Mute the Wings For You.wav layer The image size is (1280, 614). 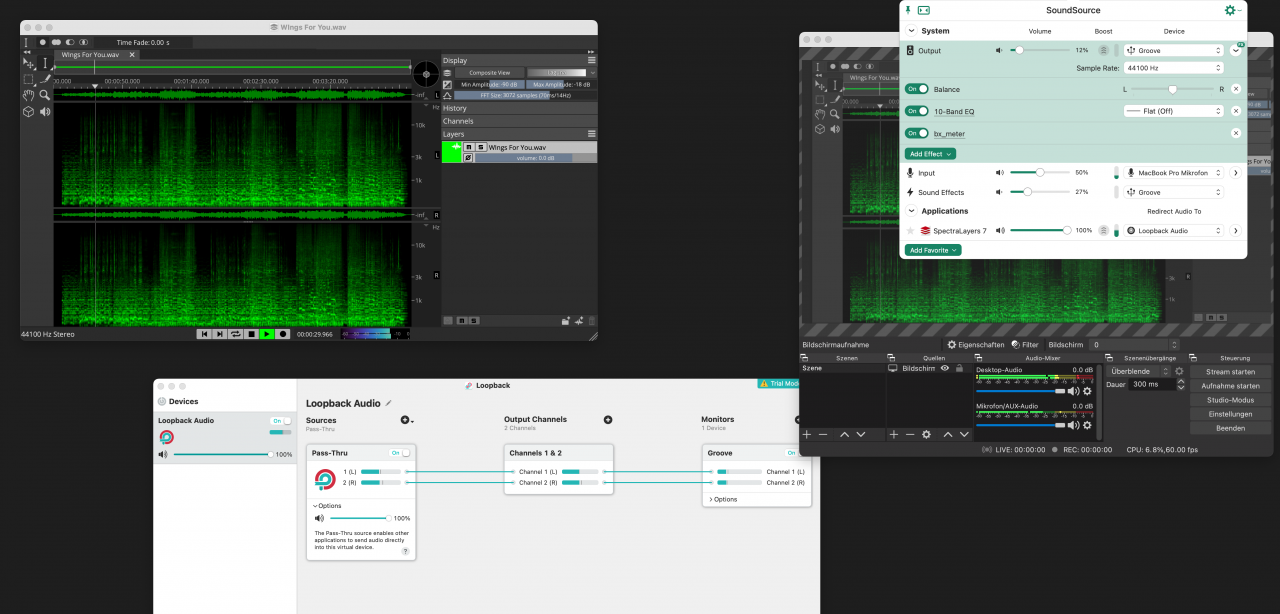pos(468,147)
